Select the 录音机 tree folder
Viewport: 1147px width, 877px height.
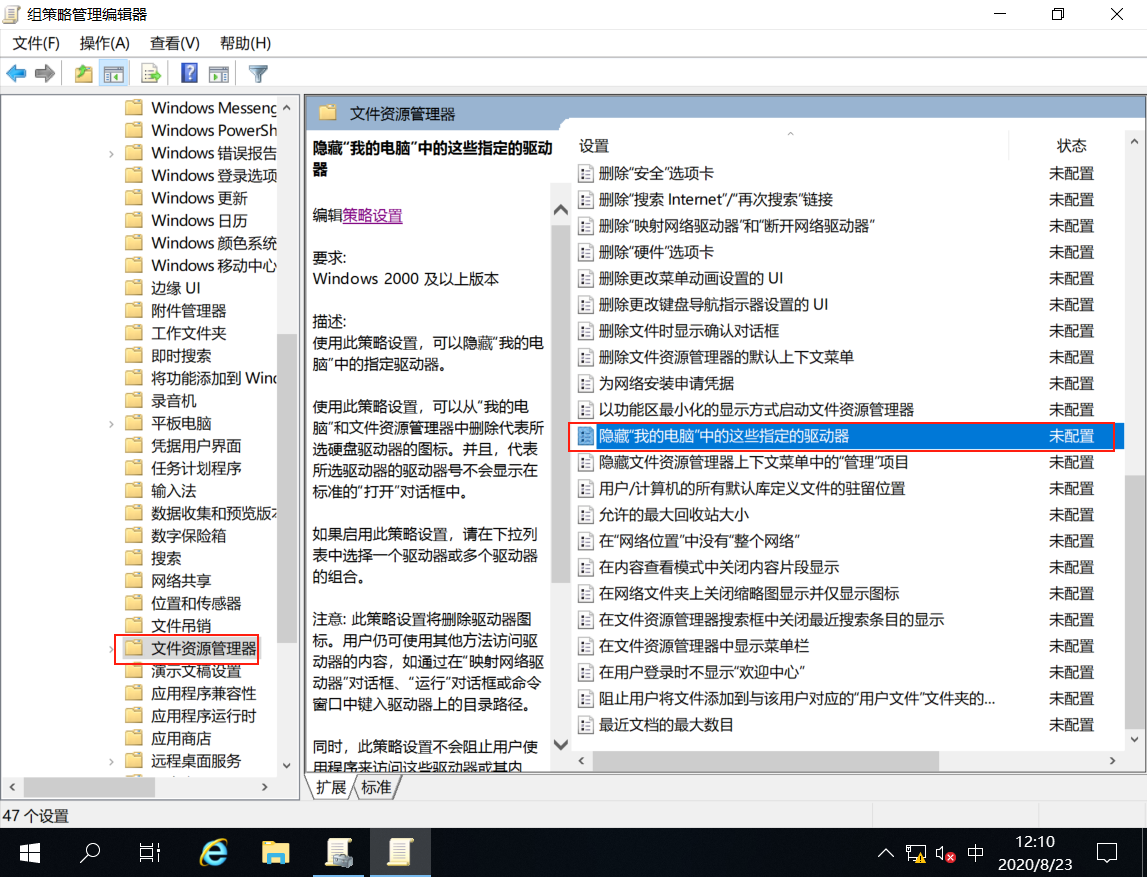173,401
